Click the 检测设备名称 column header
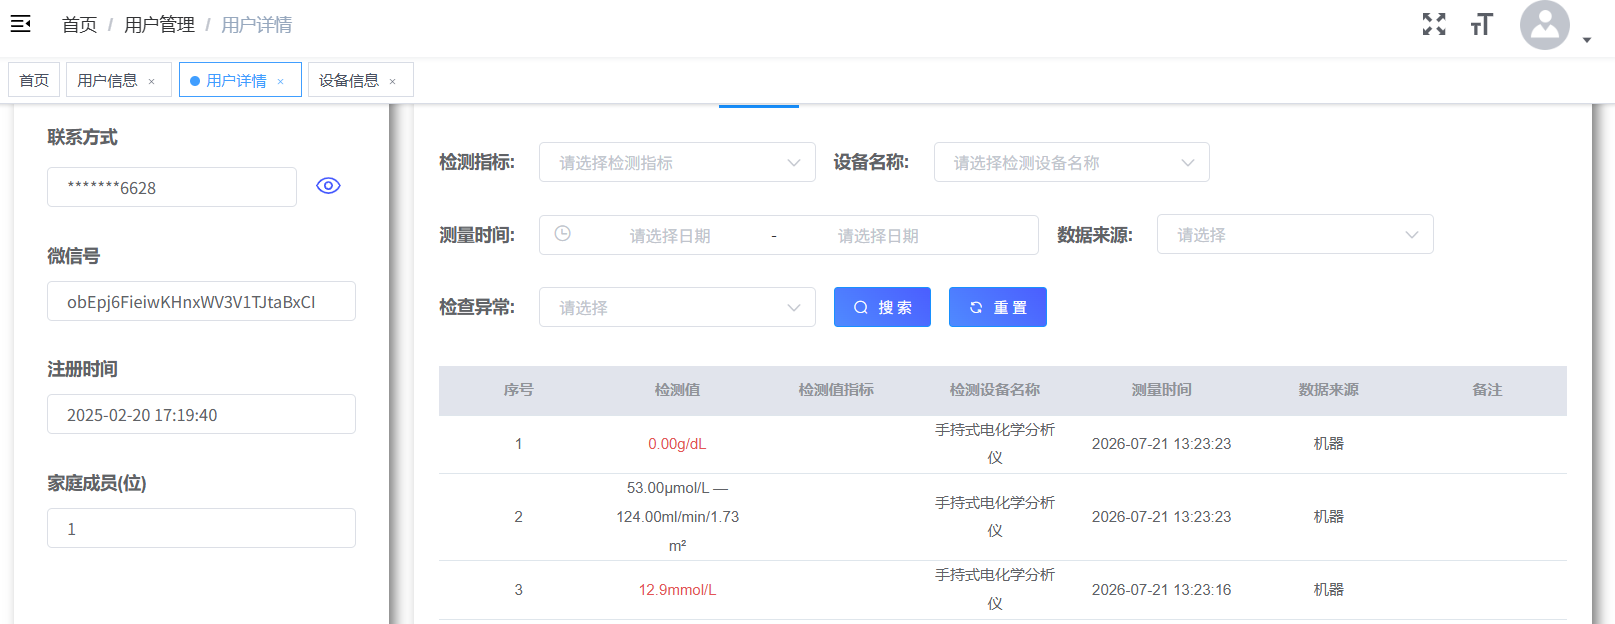 point(995,390)
